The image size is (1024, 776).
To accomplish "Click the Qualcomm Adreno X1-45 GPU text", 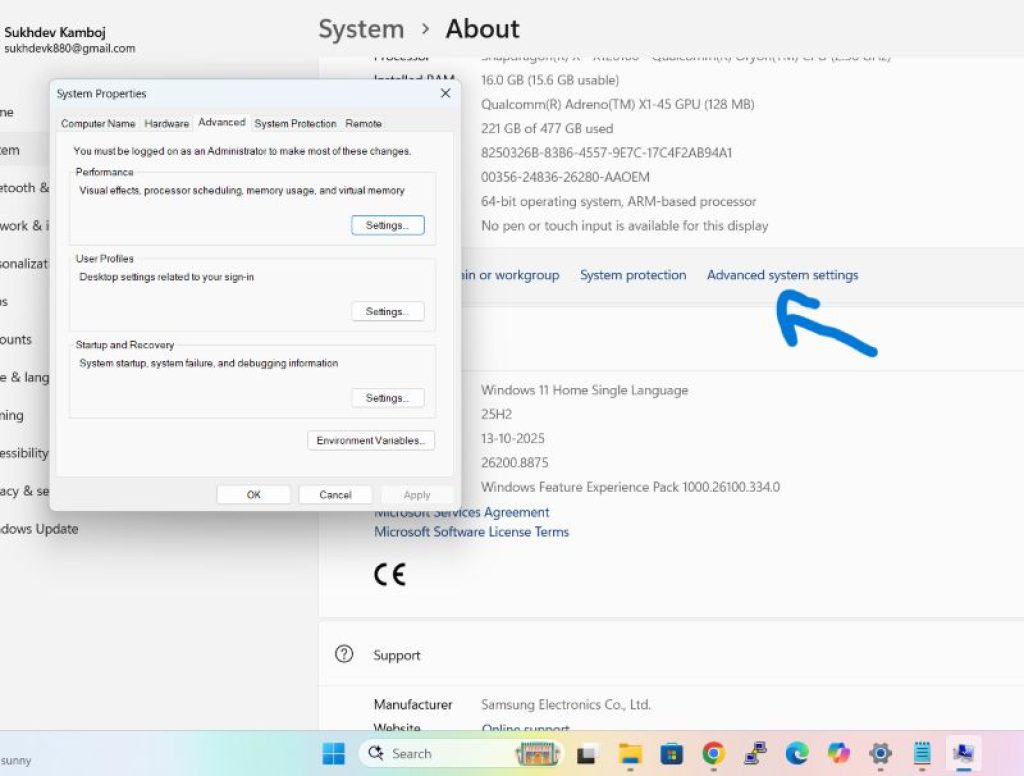I will click(617, 104).
